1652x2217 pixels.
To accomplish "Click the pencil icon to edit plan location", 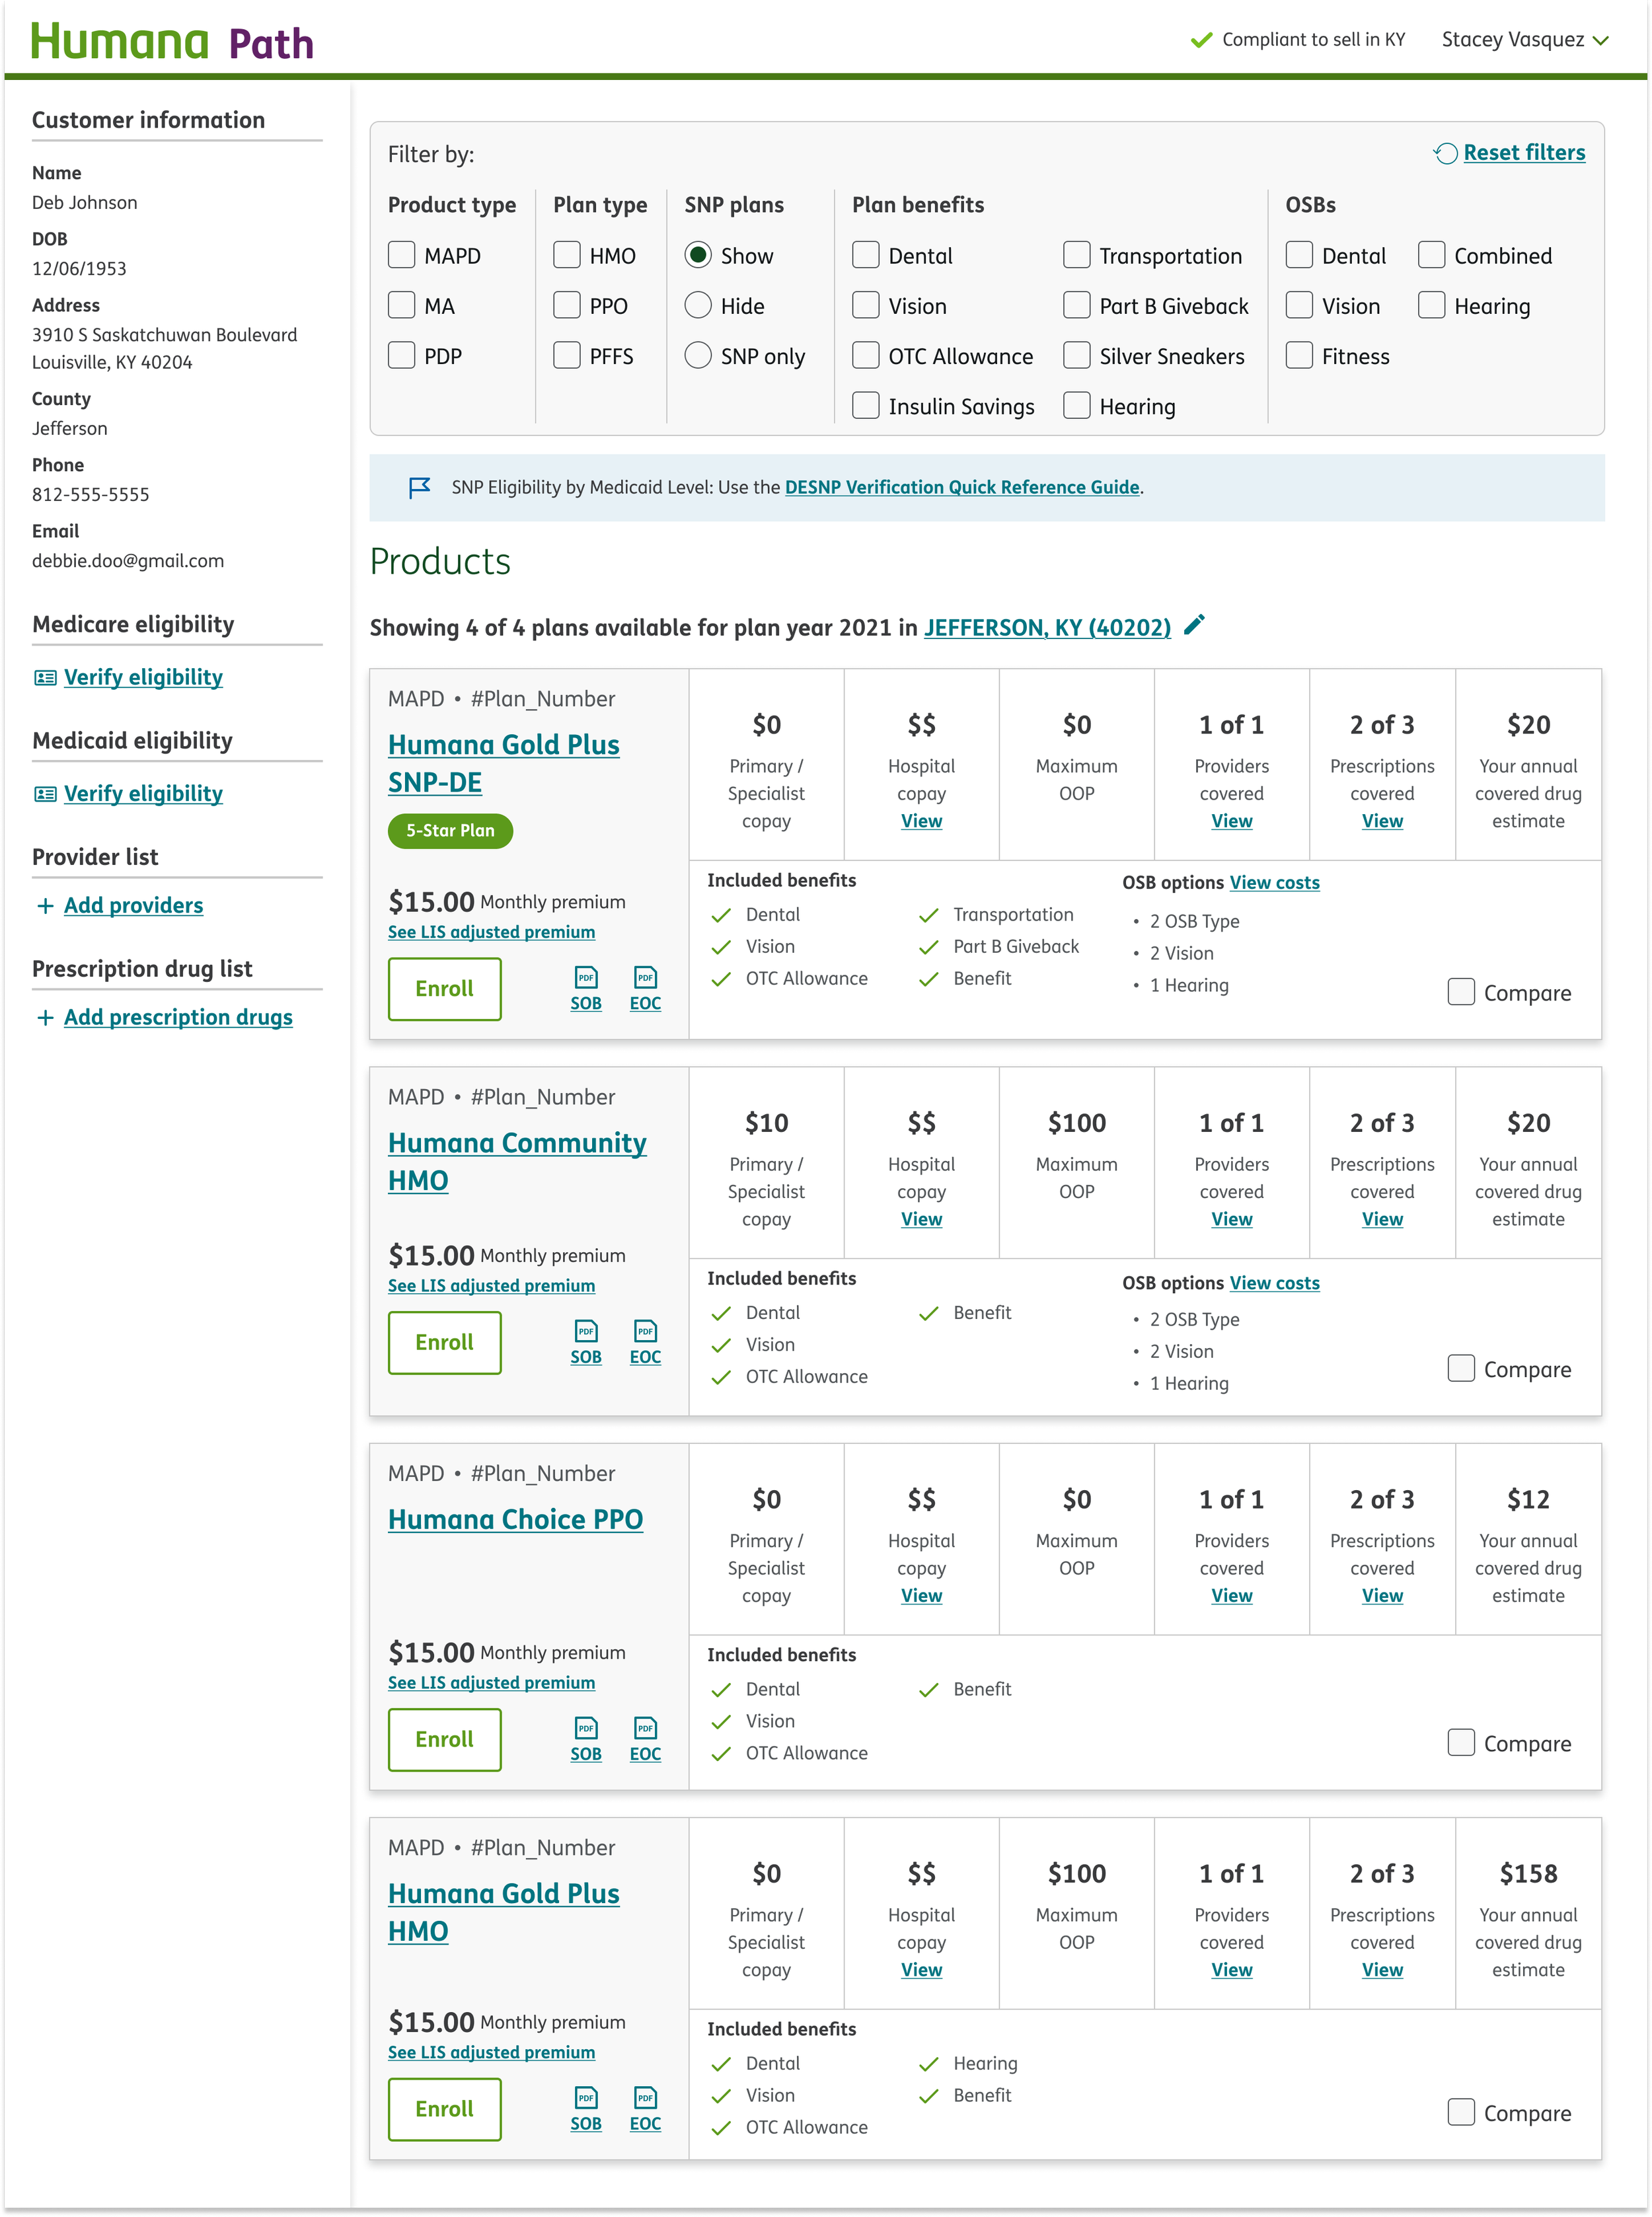I will tap(1194, 627).
